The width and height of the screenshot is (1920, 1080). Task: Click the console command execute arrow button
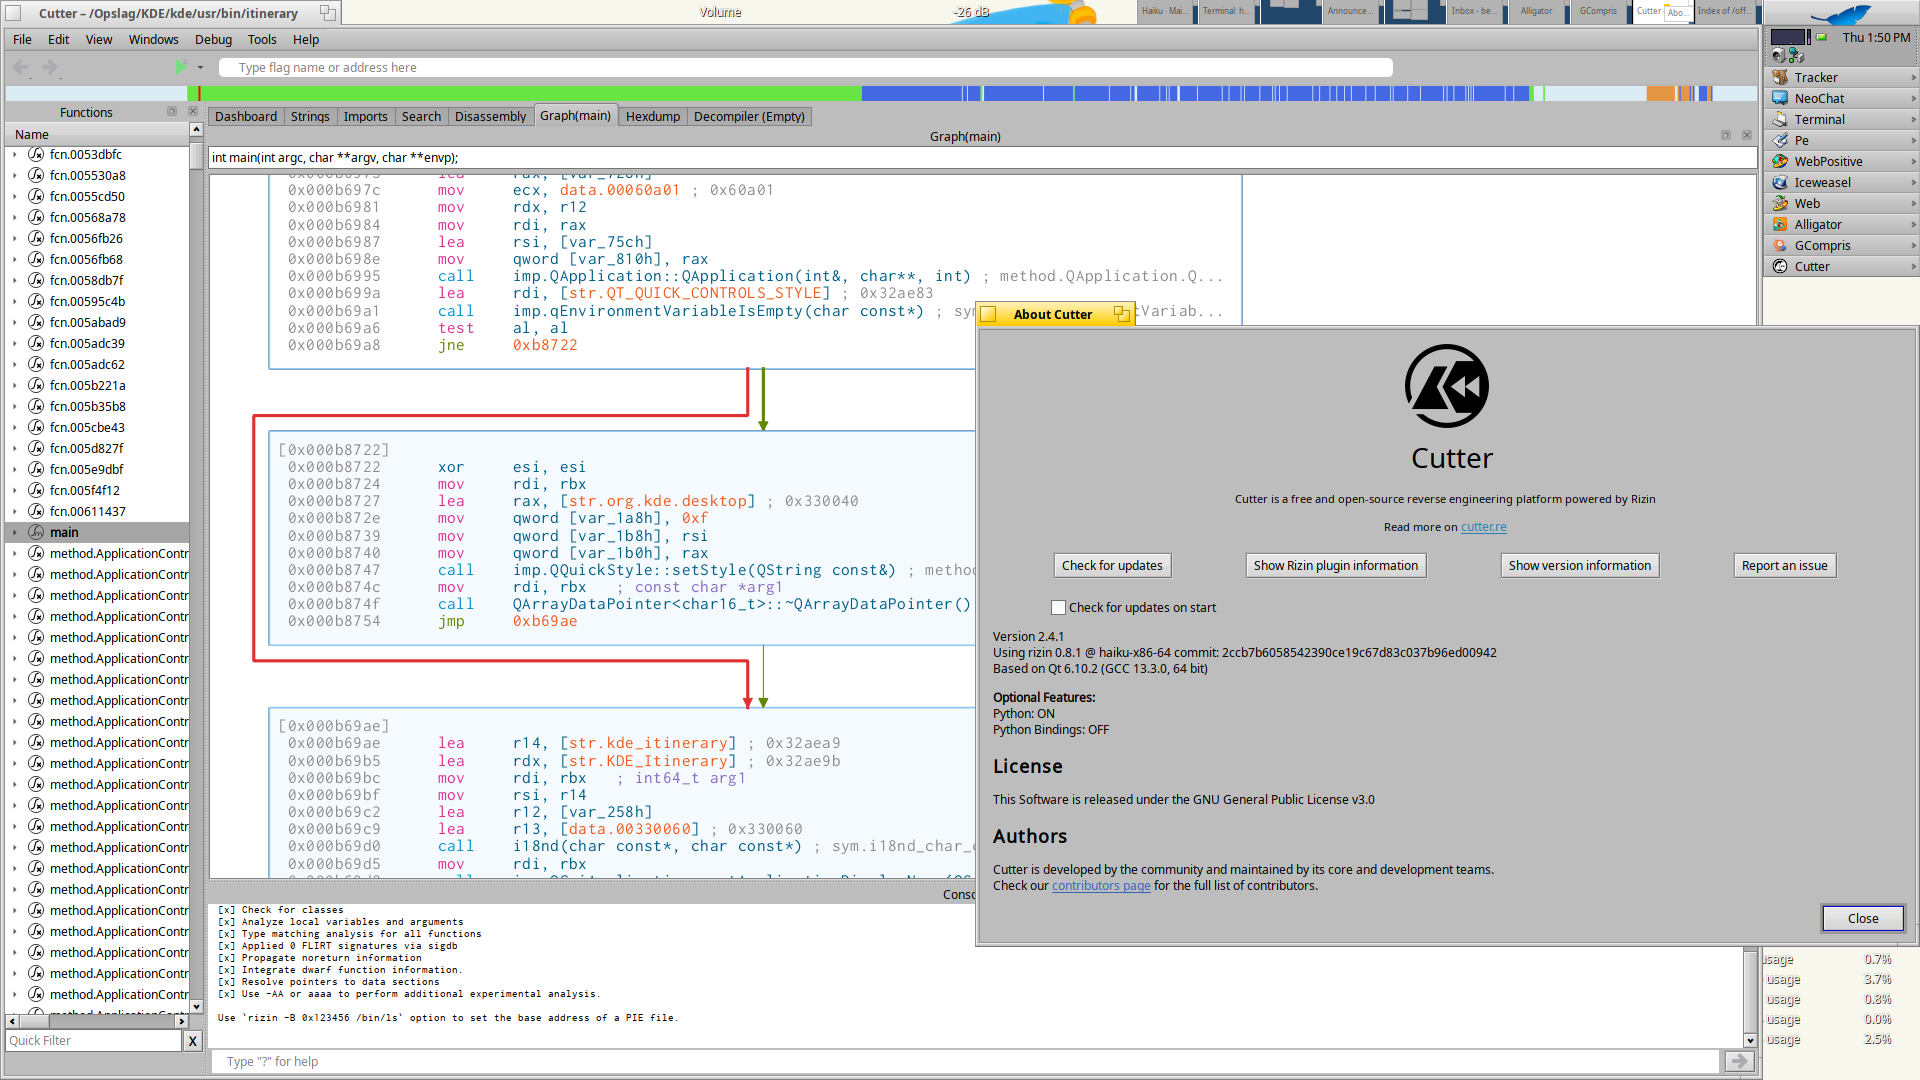1739,1062
